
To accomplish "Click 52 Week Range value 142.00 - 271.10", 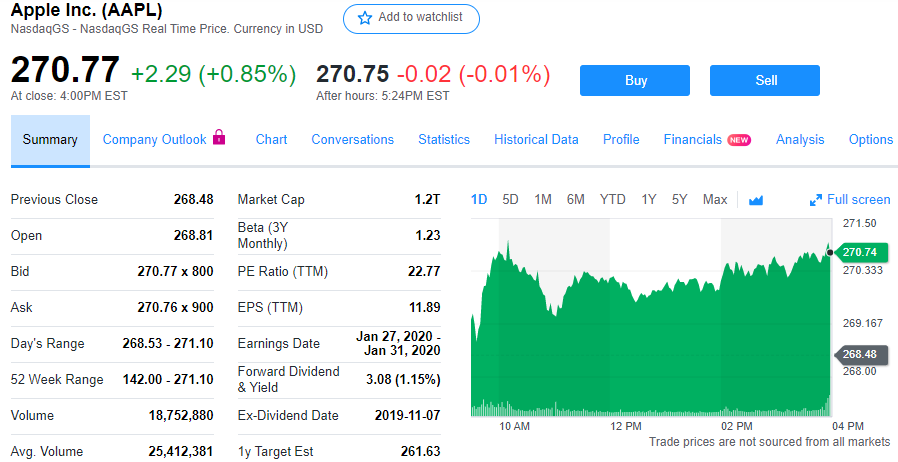I will click(168, 380).
